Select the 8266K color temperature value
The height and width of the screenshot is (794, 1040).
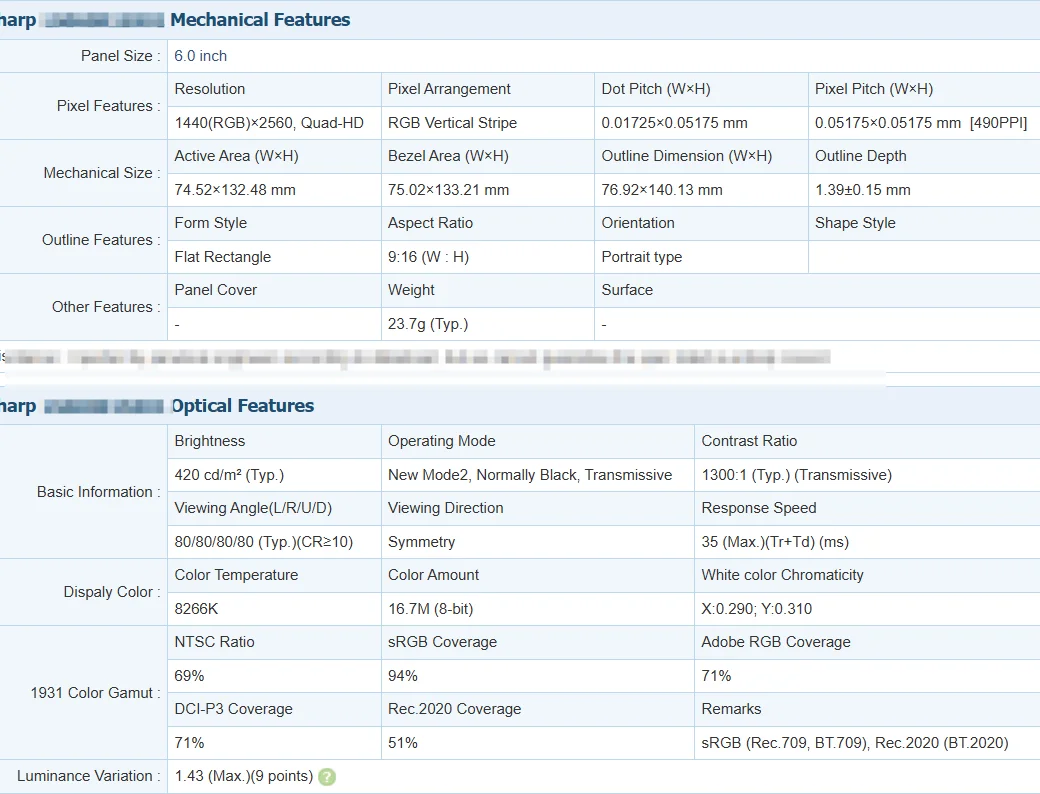coord(196,609)
